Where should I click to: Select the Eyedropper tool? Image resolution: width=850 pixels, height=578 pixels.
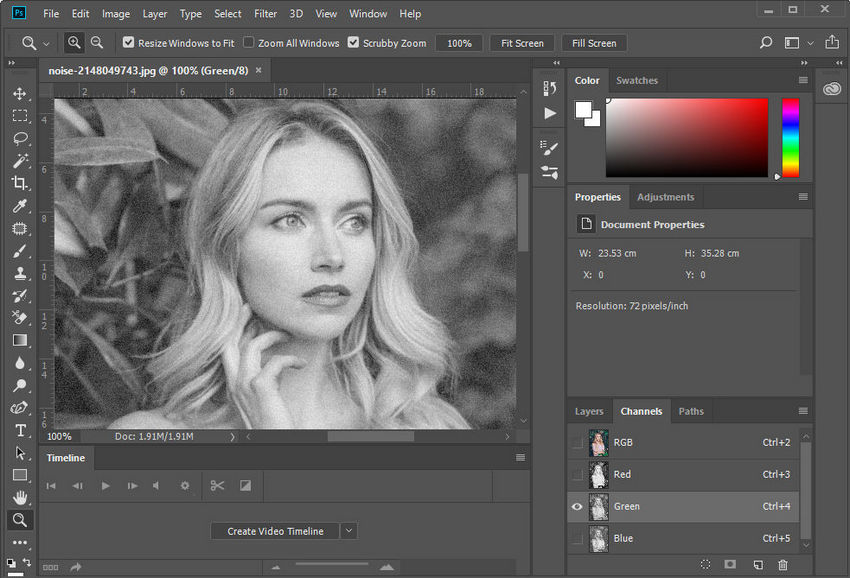20,205
